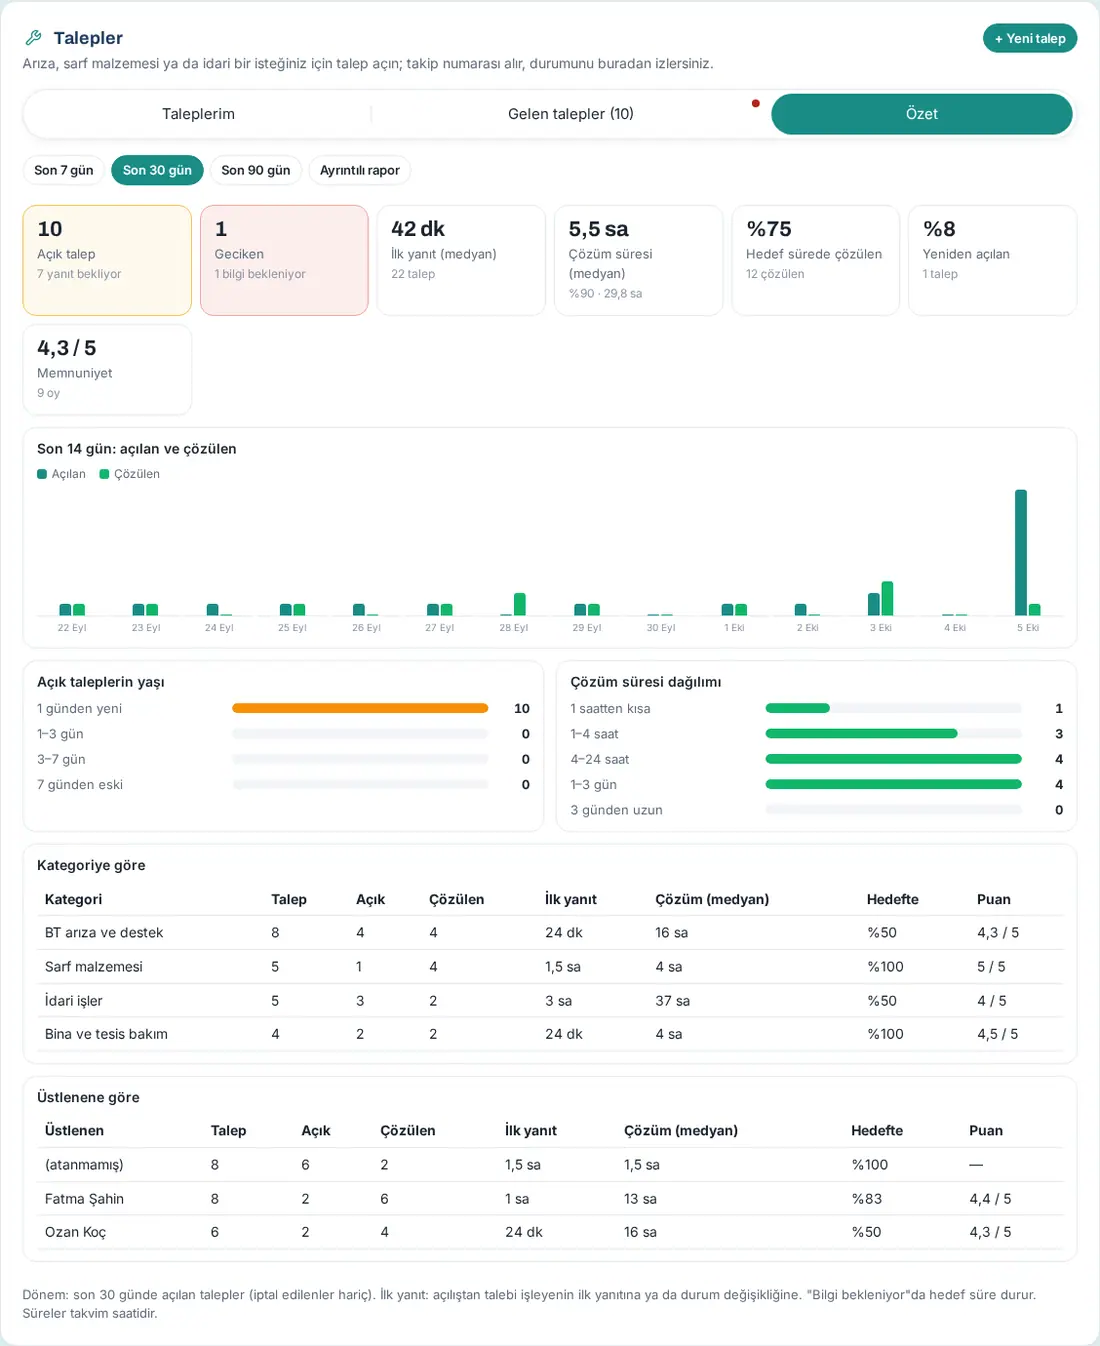Click the Geciken overdue card
The width and height of the screenshot is (1100, 1346).
pos(284,260)
